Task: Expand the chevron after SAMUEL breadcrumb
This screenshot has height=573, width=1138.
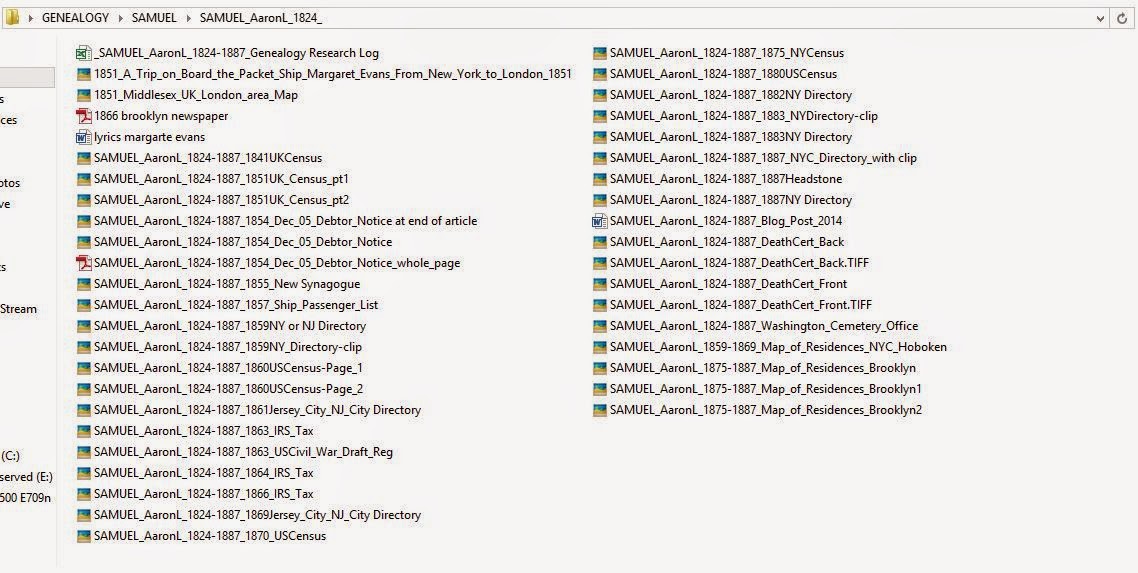Action: click(189, 18)
